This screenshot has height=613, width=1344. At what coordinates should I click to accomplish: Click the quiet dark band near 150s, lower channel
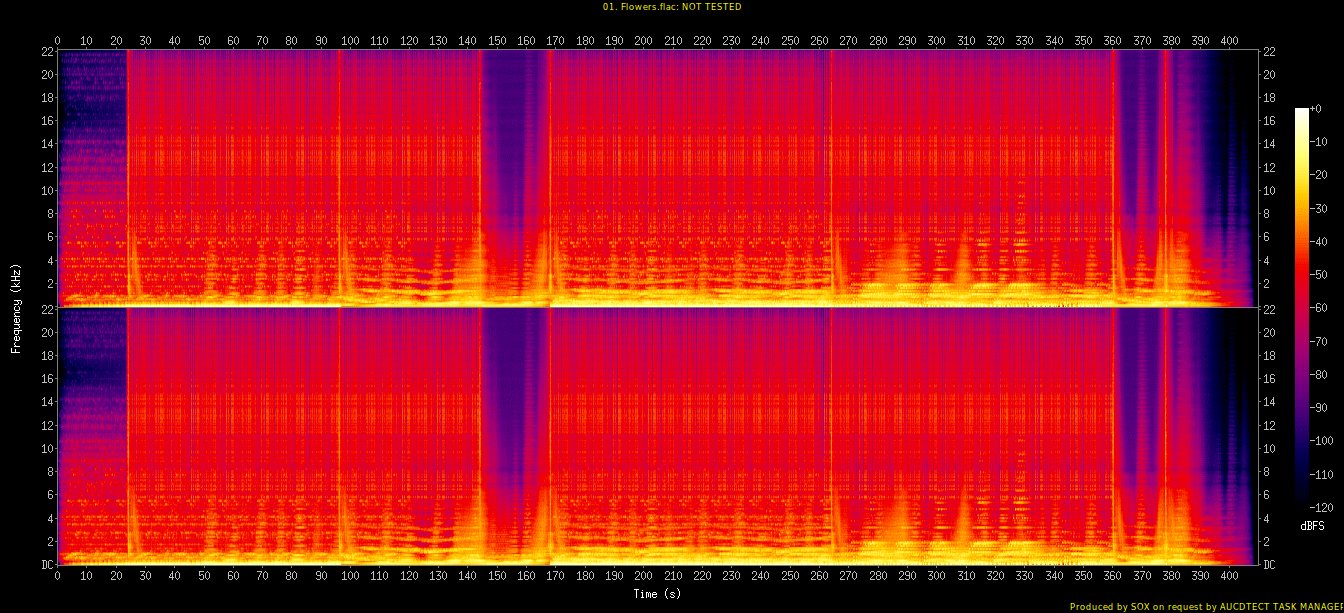[x=512, y=400]
